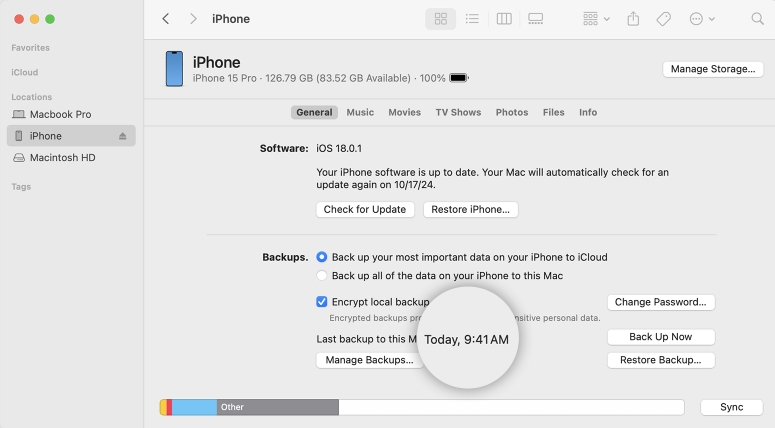Click the Tags icon in toolbar
775x428 pixels.
663,19
